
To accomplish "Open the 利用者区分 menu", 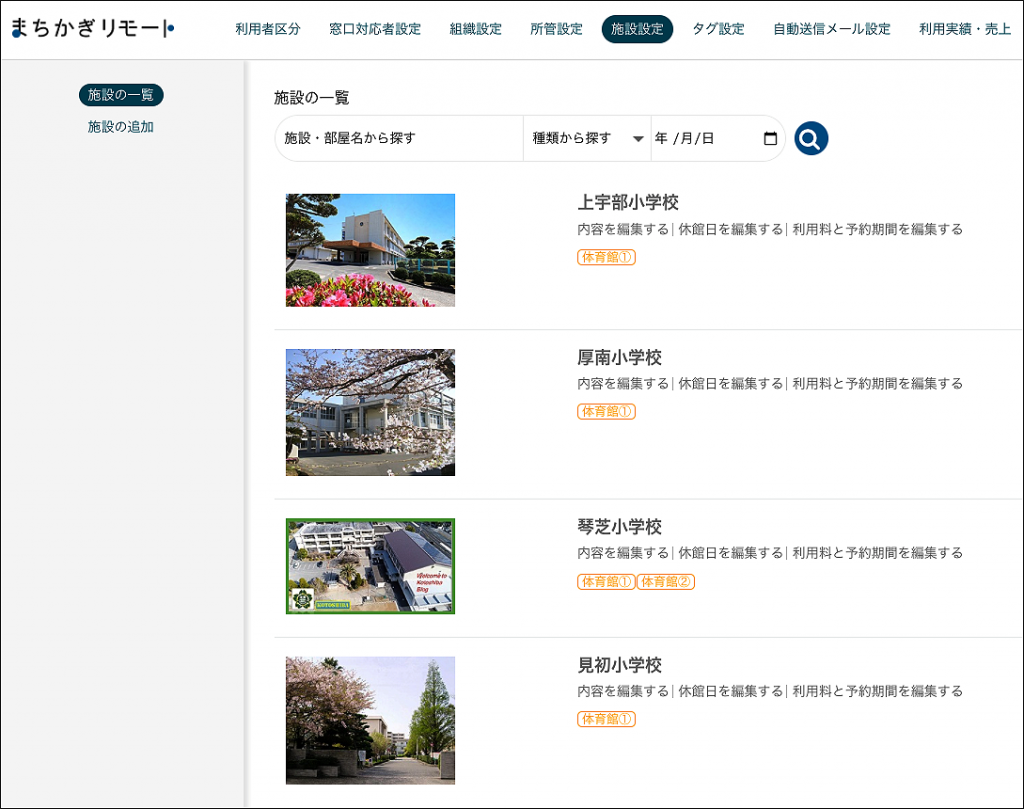I will 268,29.
